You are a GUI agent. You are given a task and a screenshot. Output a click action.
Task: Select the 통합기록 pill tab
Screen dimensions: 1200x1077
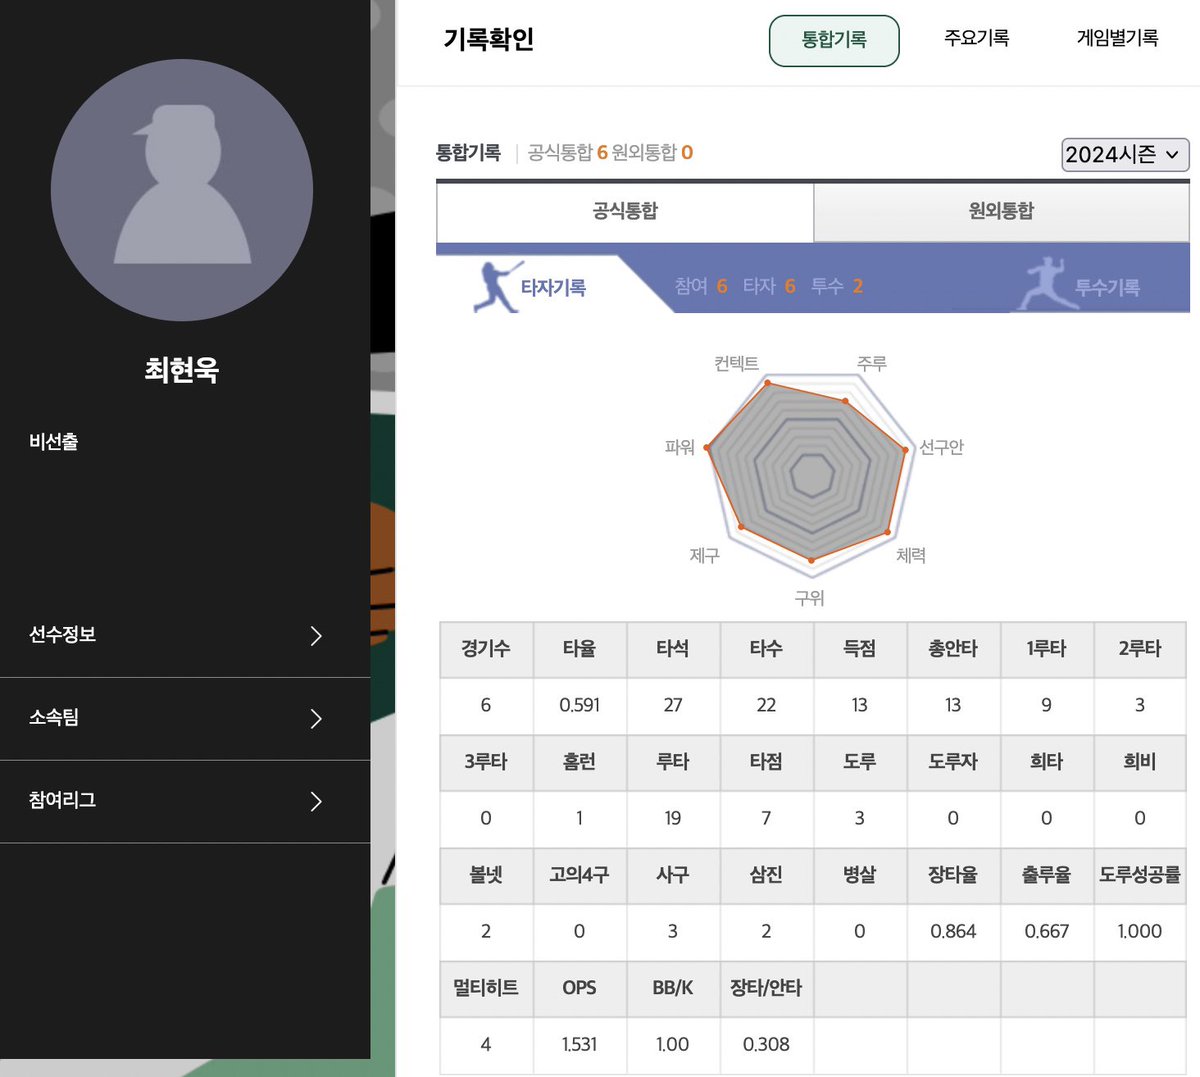point(834,40)
